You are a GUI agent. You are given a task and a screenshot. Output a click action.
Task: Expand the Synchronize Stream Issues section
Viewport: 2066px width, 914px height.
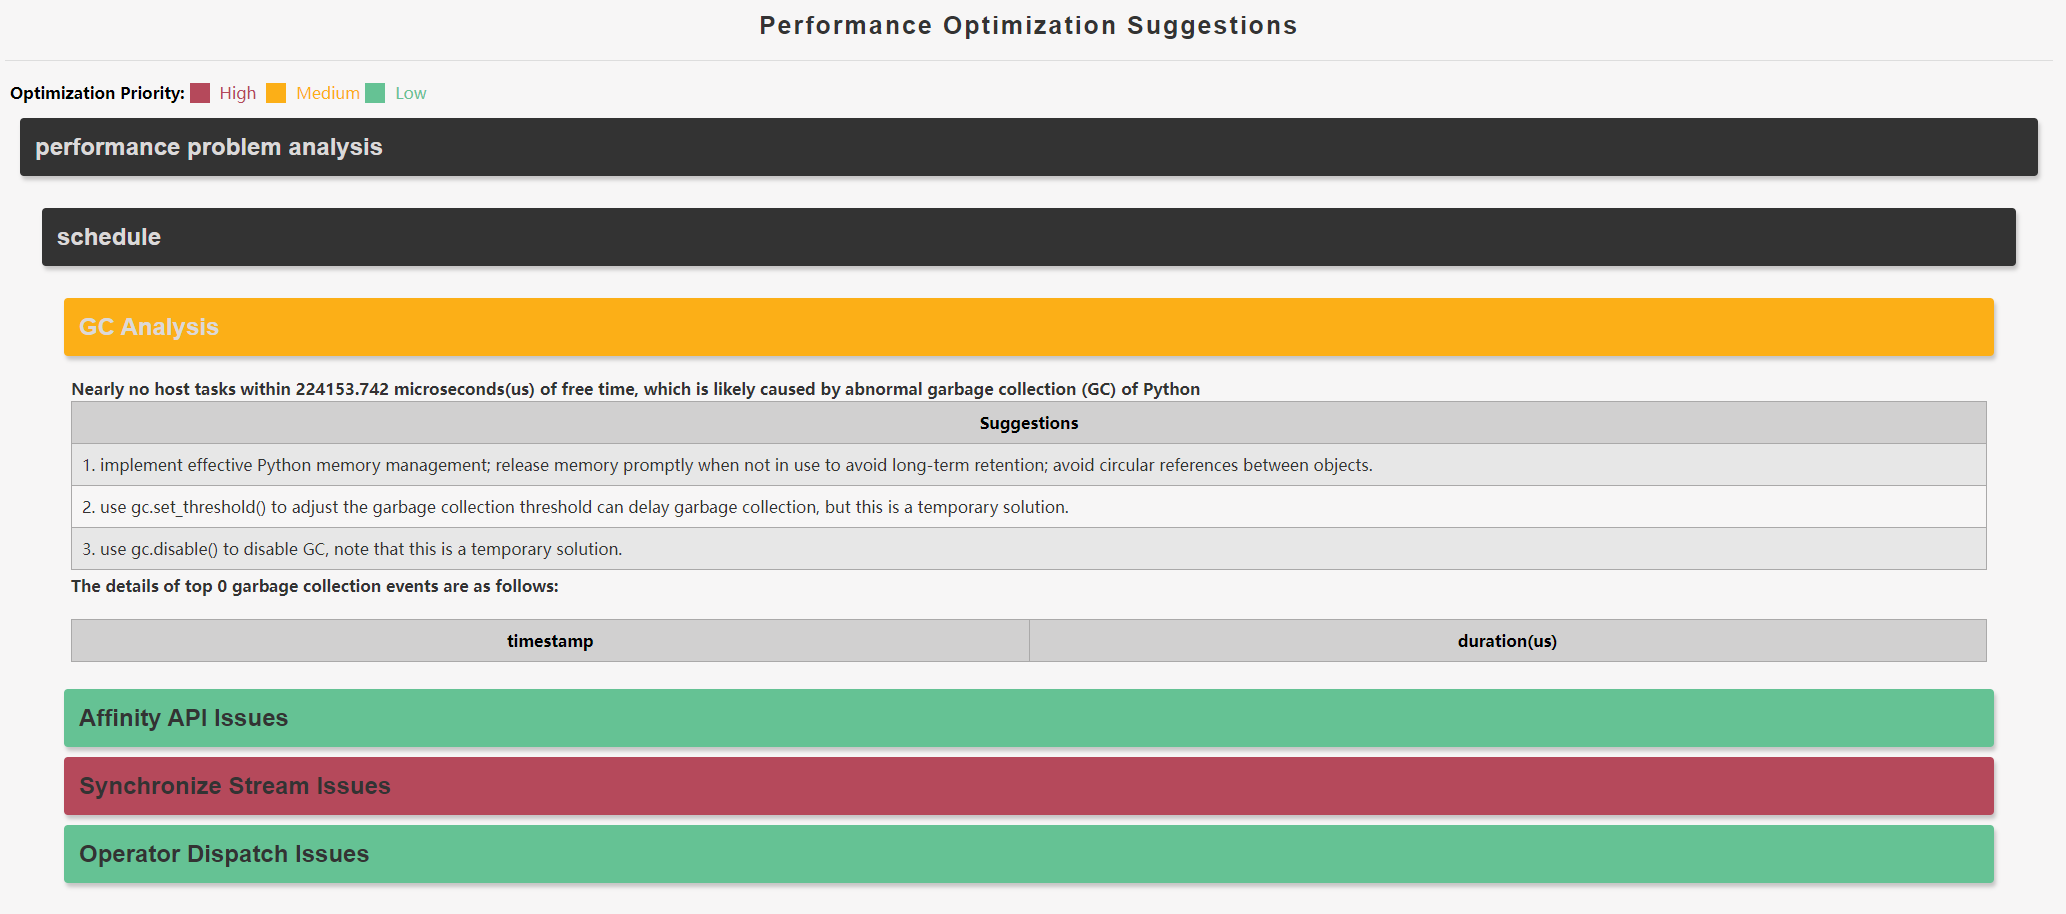tap(1028, 786)
